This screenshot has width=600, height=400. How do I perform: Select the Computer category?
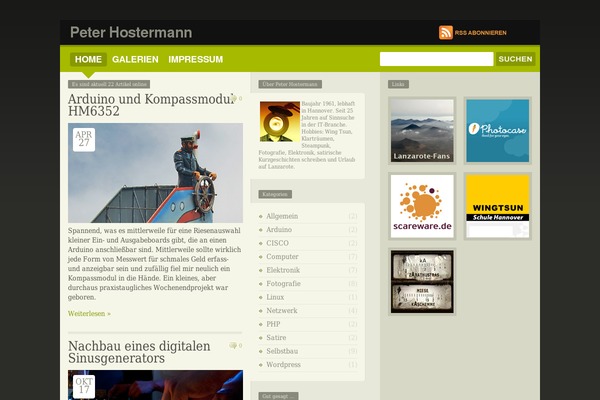pos(282,256)
